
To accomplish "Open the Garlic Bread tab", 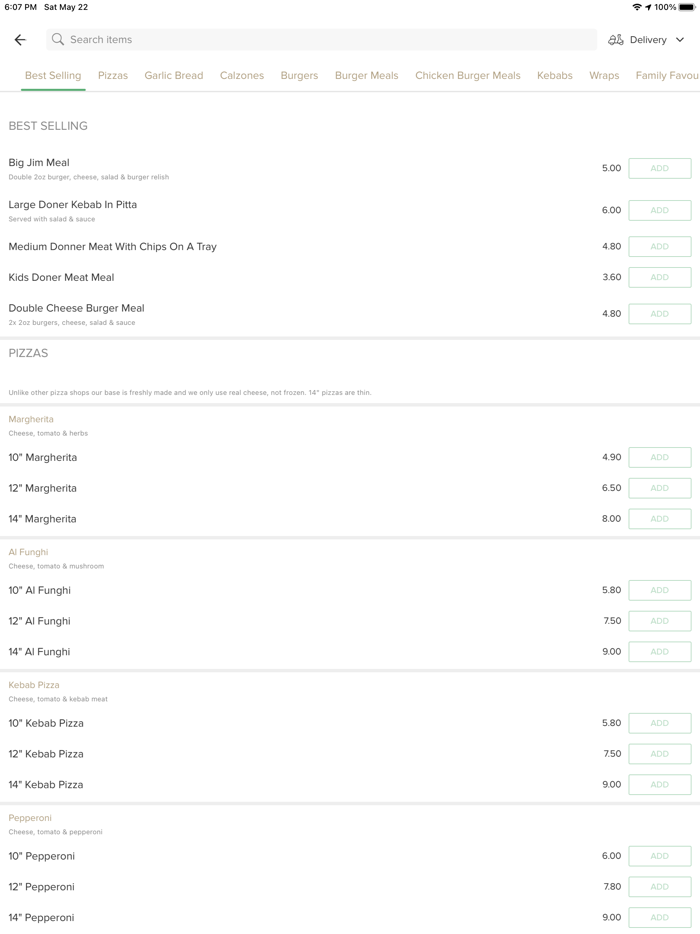I will coord(174,76).
